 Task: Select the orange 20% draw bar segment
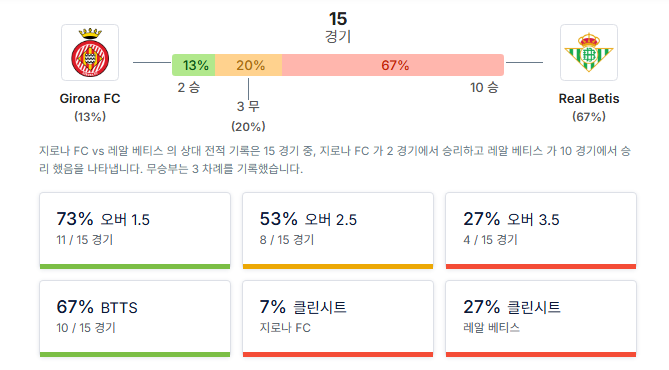[248, 65]
